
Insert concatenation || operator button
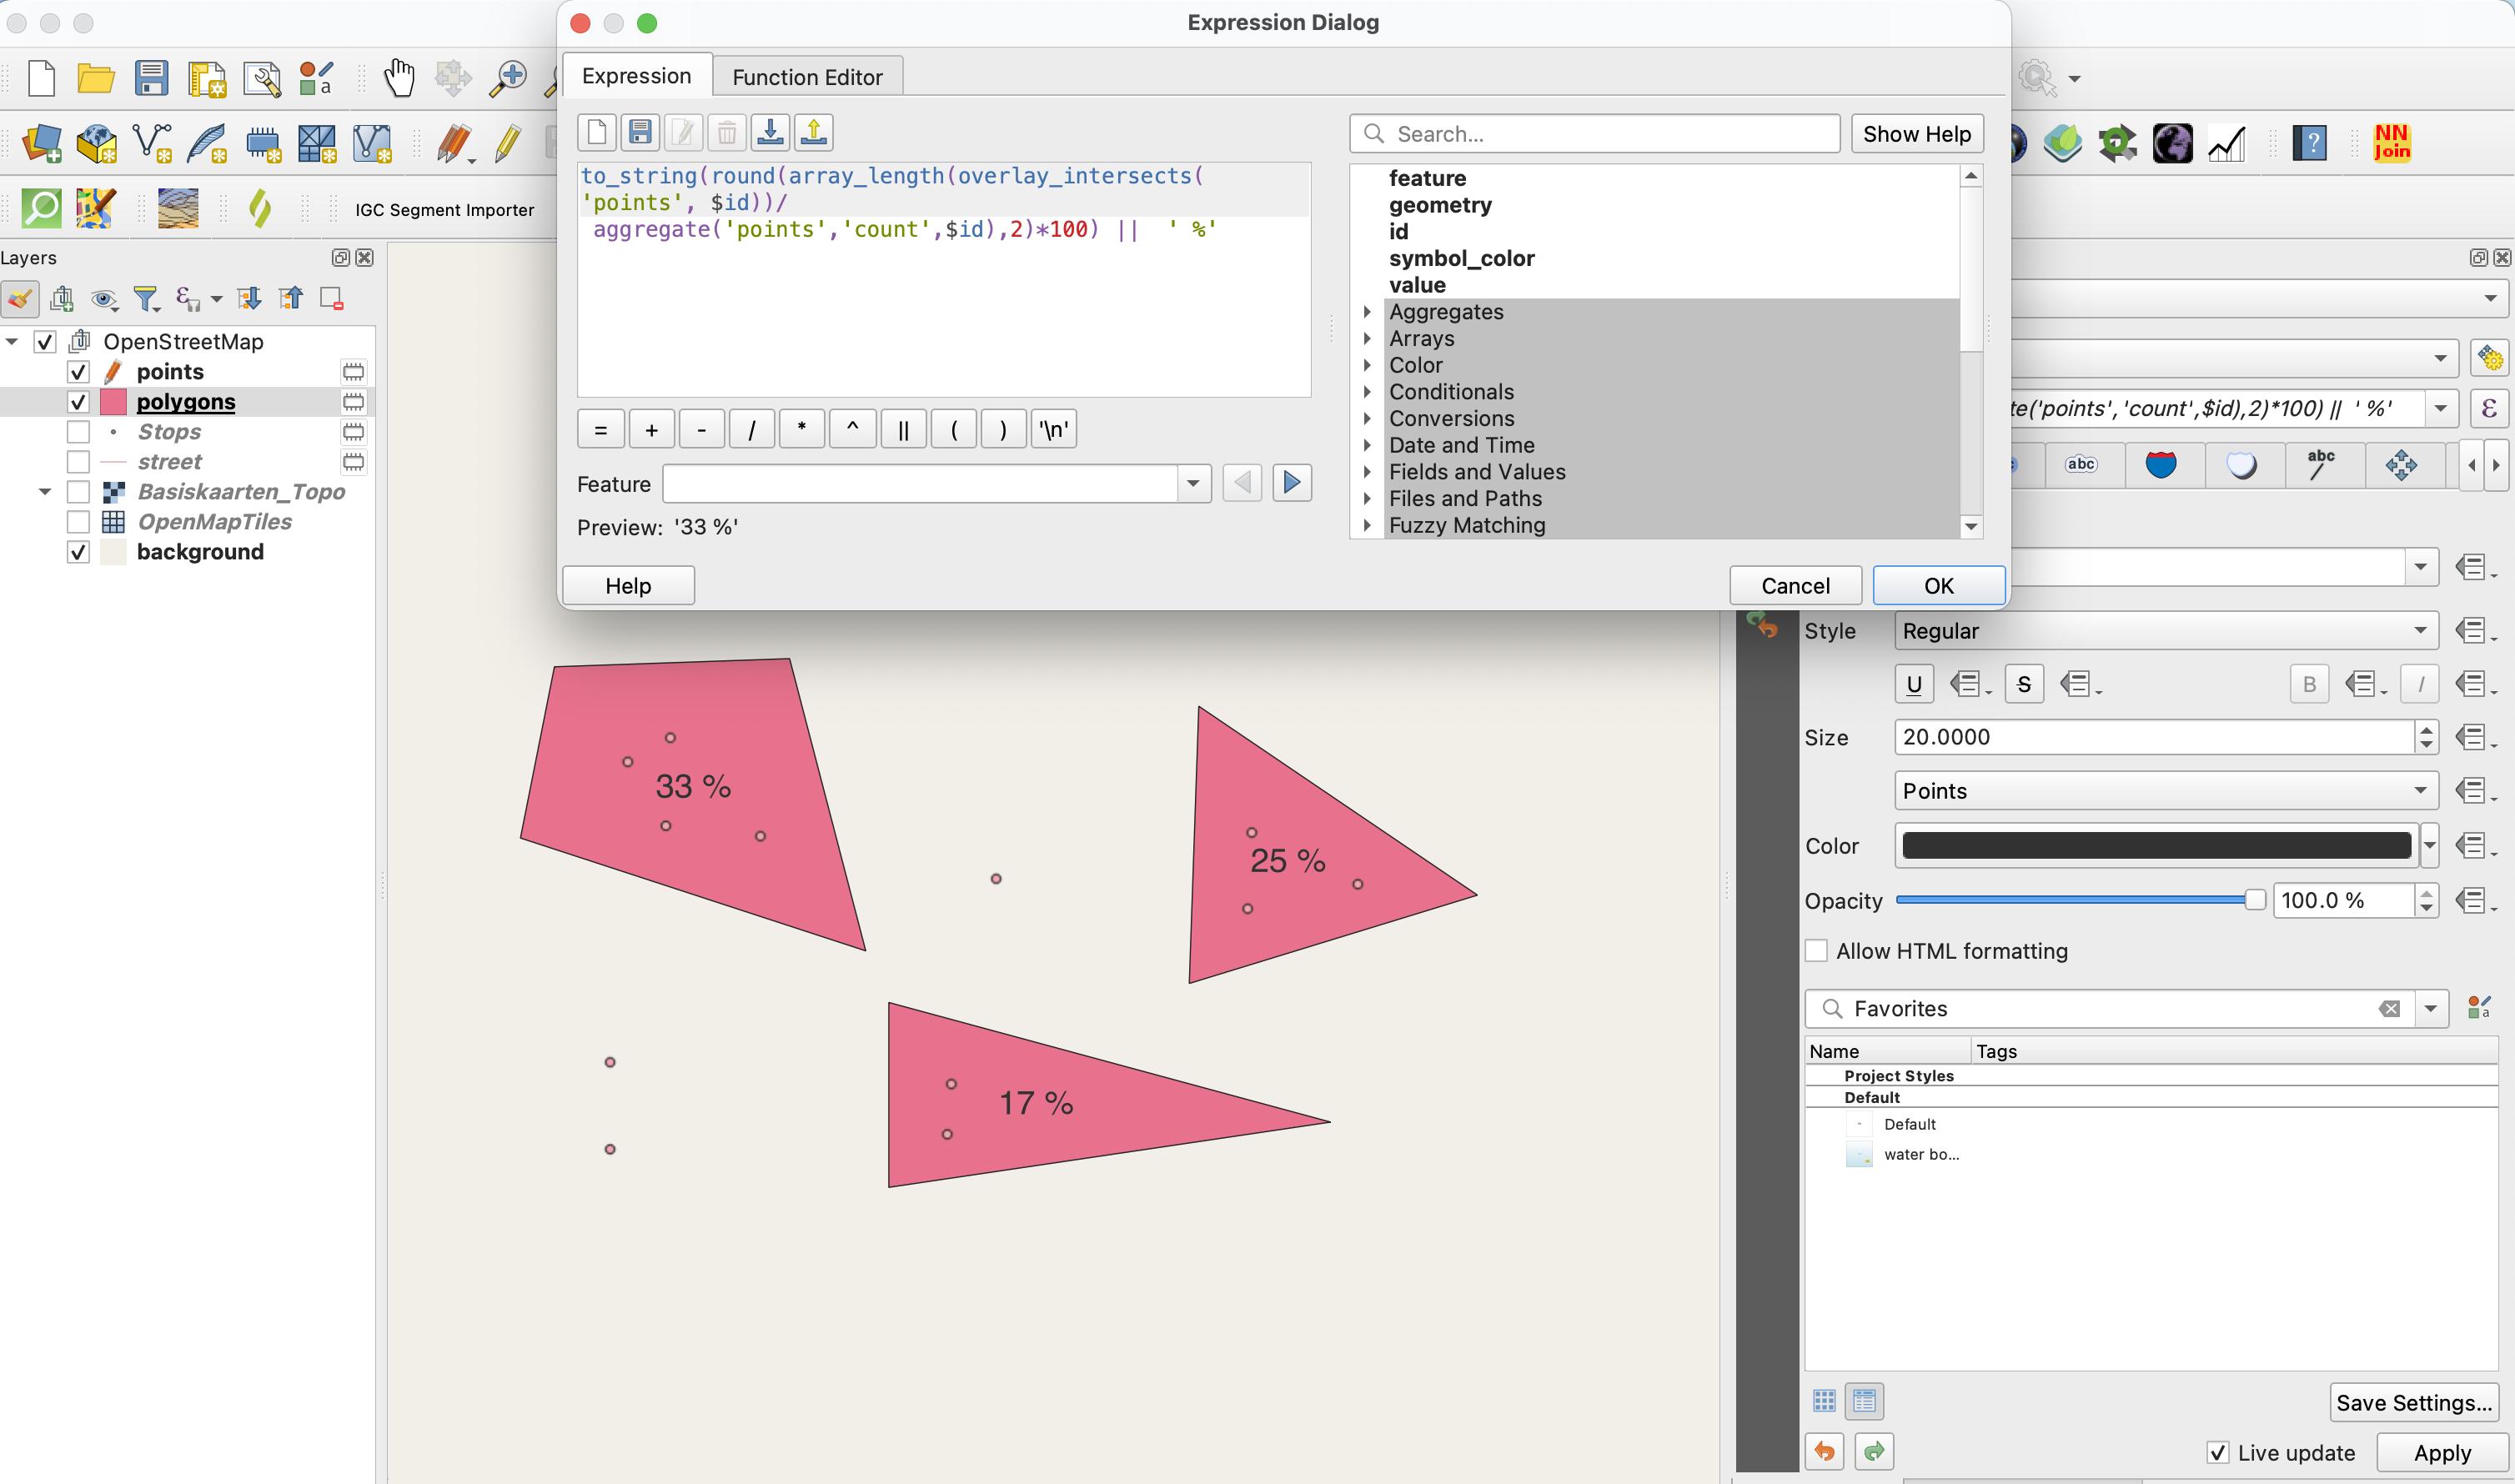(904, 430)
